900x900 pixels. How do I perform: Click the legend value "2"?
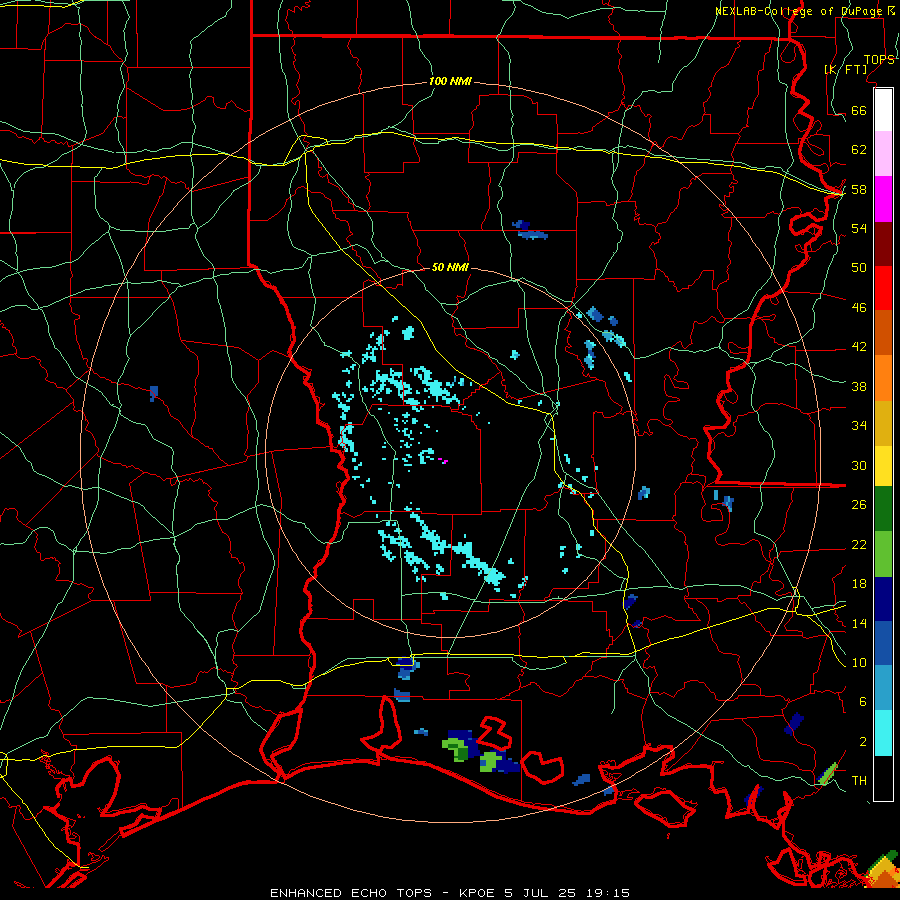[863, 742]
